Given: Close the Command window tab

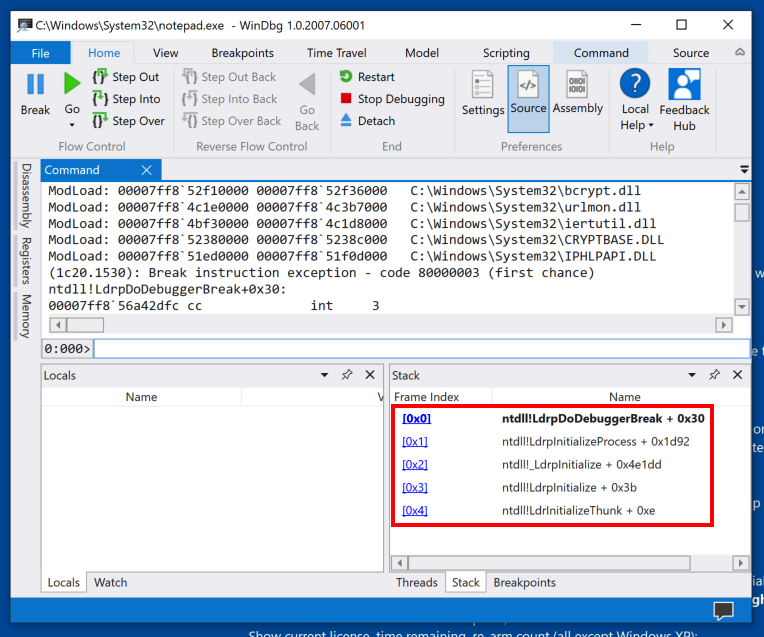Looking at the screenshot, I should click(146, 170).
